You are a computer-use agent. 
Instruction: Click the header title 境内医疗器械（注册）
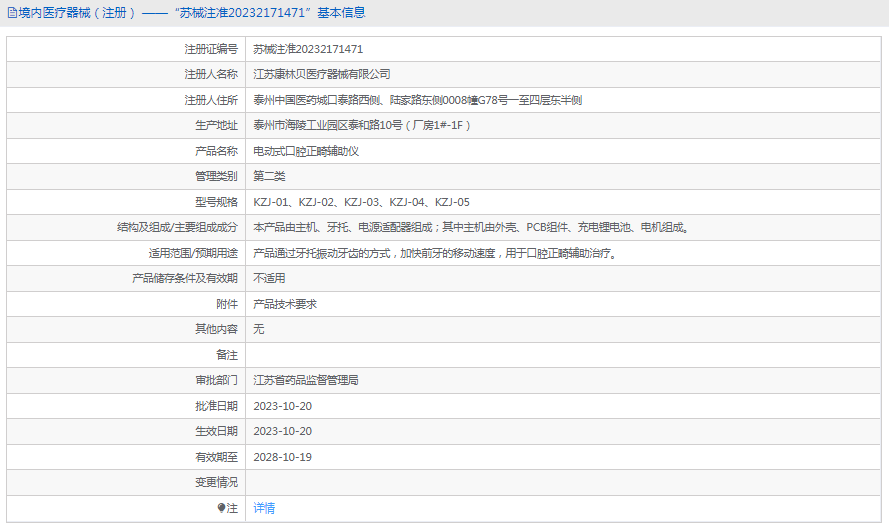click(78, 13)
